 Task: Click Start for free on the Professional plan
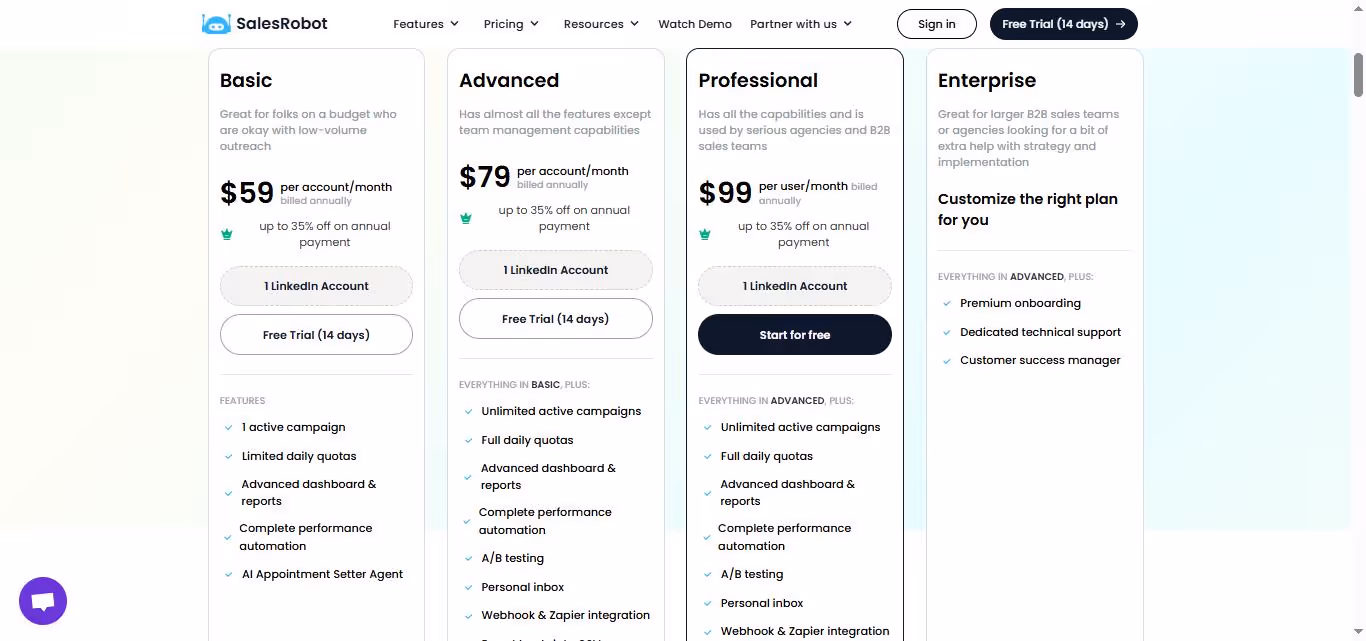pos(794,334)
